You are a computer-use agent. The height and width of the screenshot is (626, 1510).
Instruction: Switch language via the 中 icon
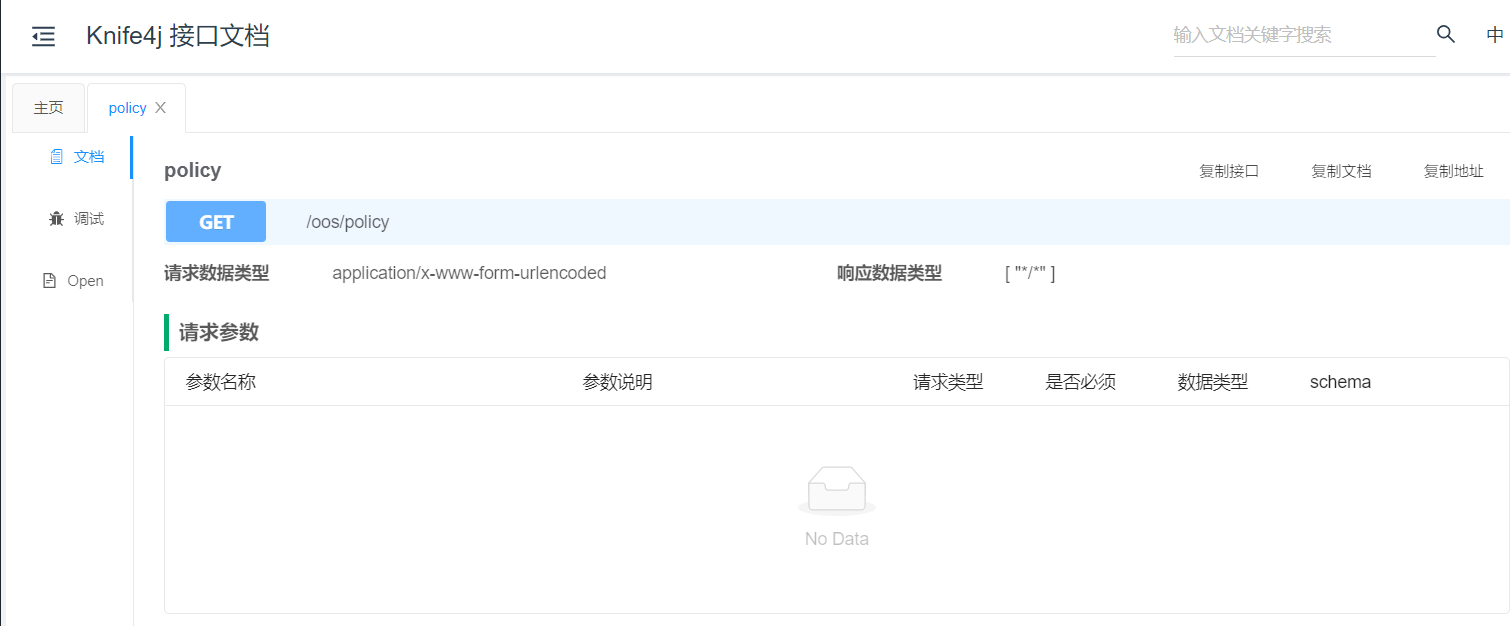tap(1495, 33)
